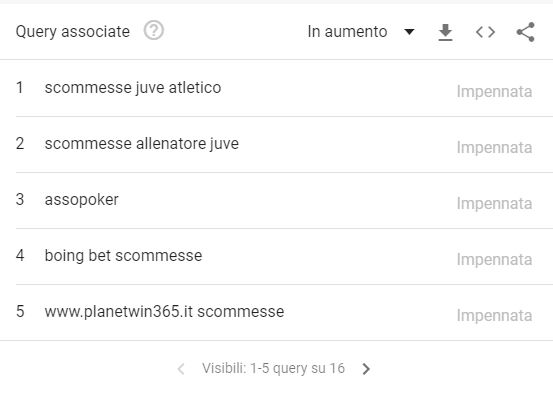Go to the previous page of queries
The image size is (553, 393).
pyautogui.click(x=181, y=369)
